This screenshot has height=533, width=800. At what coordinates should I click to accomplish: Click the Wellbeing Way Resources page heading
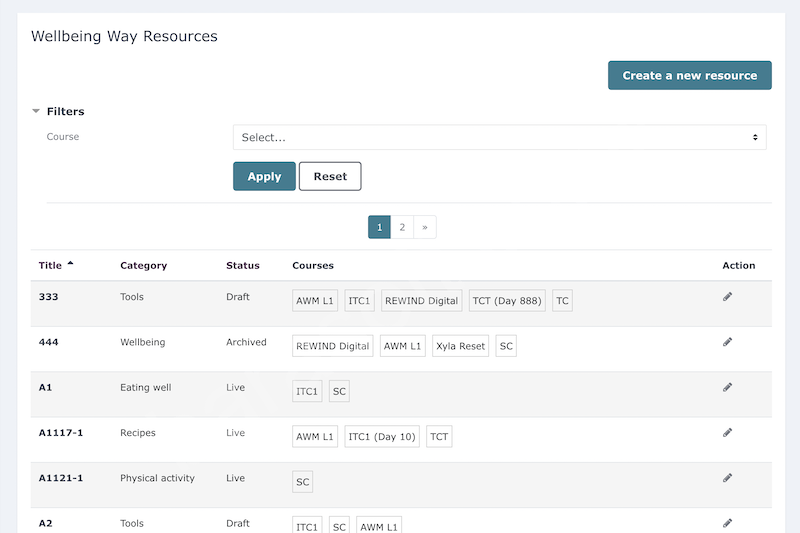[124, 36]
